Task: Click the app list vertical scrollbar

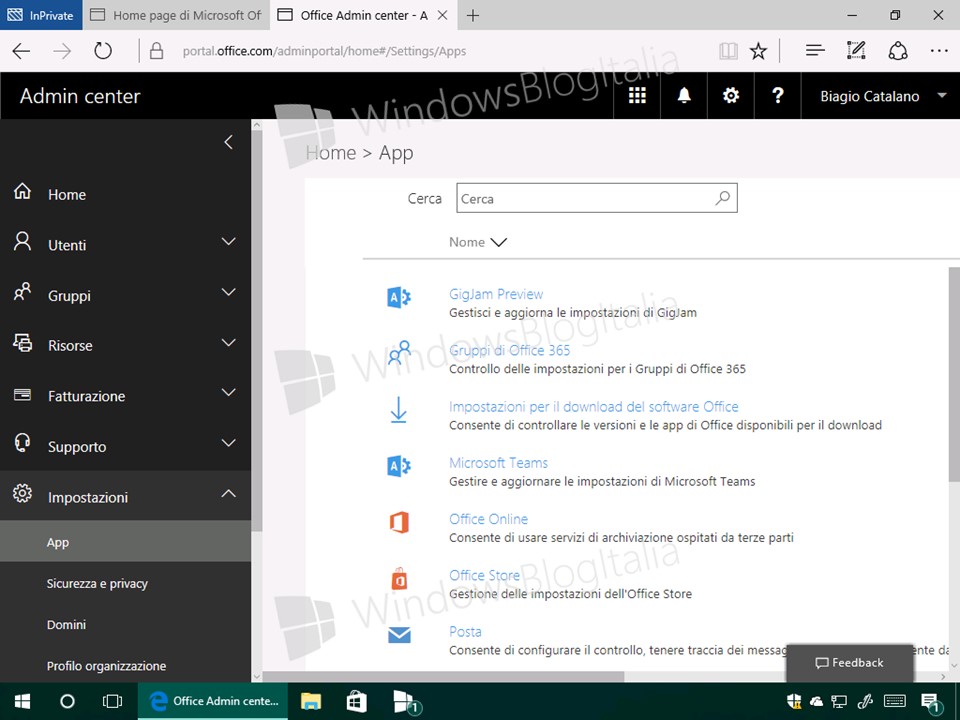Action: tap(954, 373)
